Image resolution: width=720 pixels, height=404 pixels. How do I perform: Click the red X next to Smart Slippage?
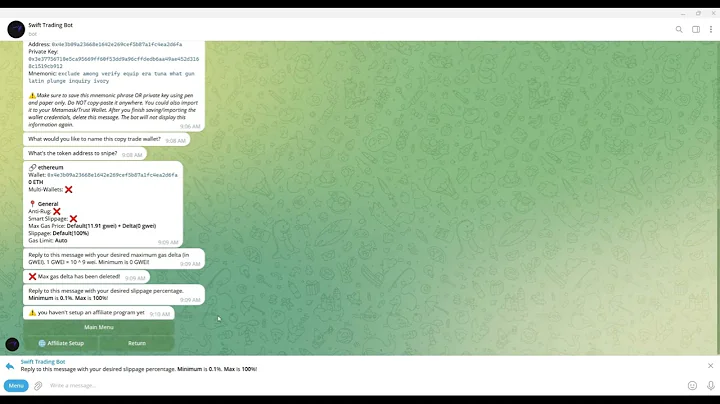coord(73,219)
